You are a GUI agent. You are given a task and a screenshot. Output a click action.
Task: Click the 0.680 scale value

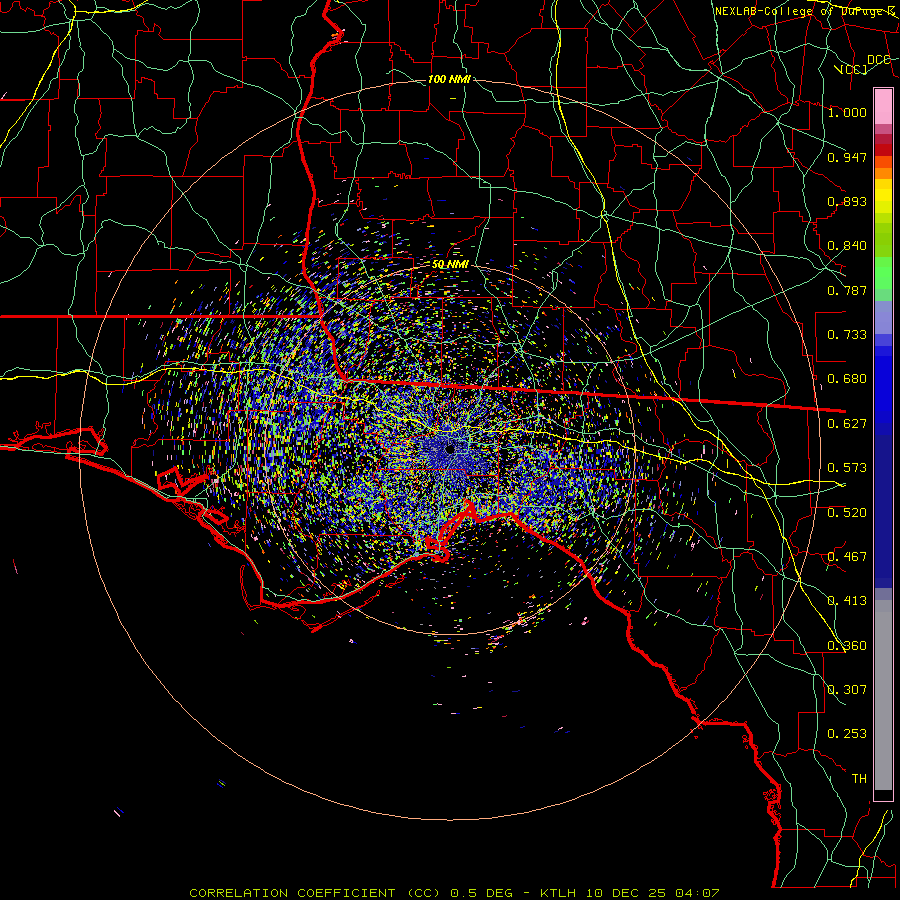tap(847, 379)
